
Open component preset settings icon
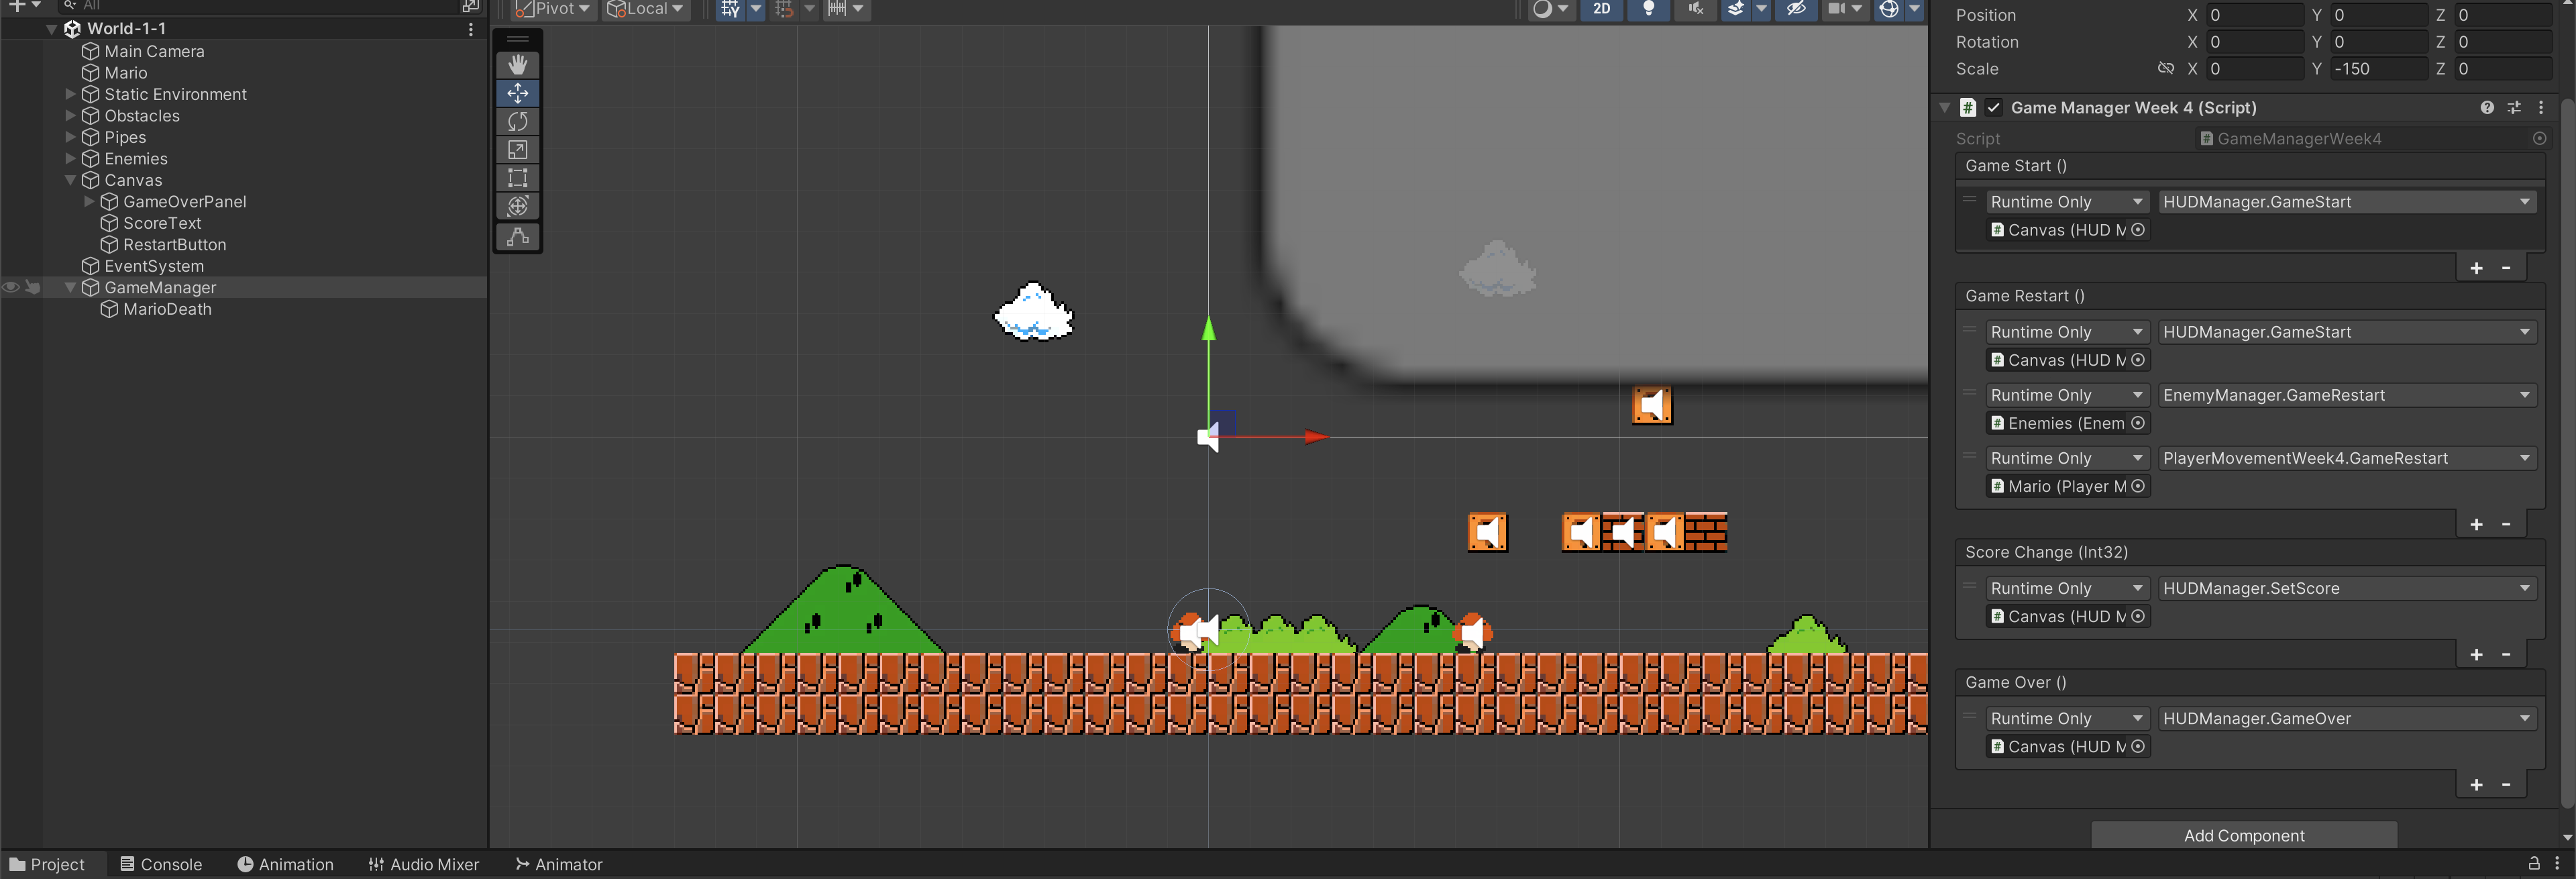click(x=2514, y=107)
